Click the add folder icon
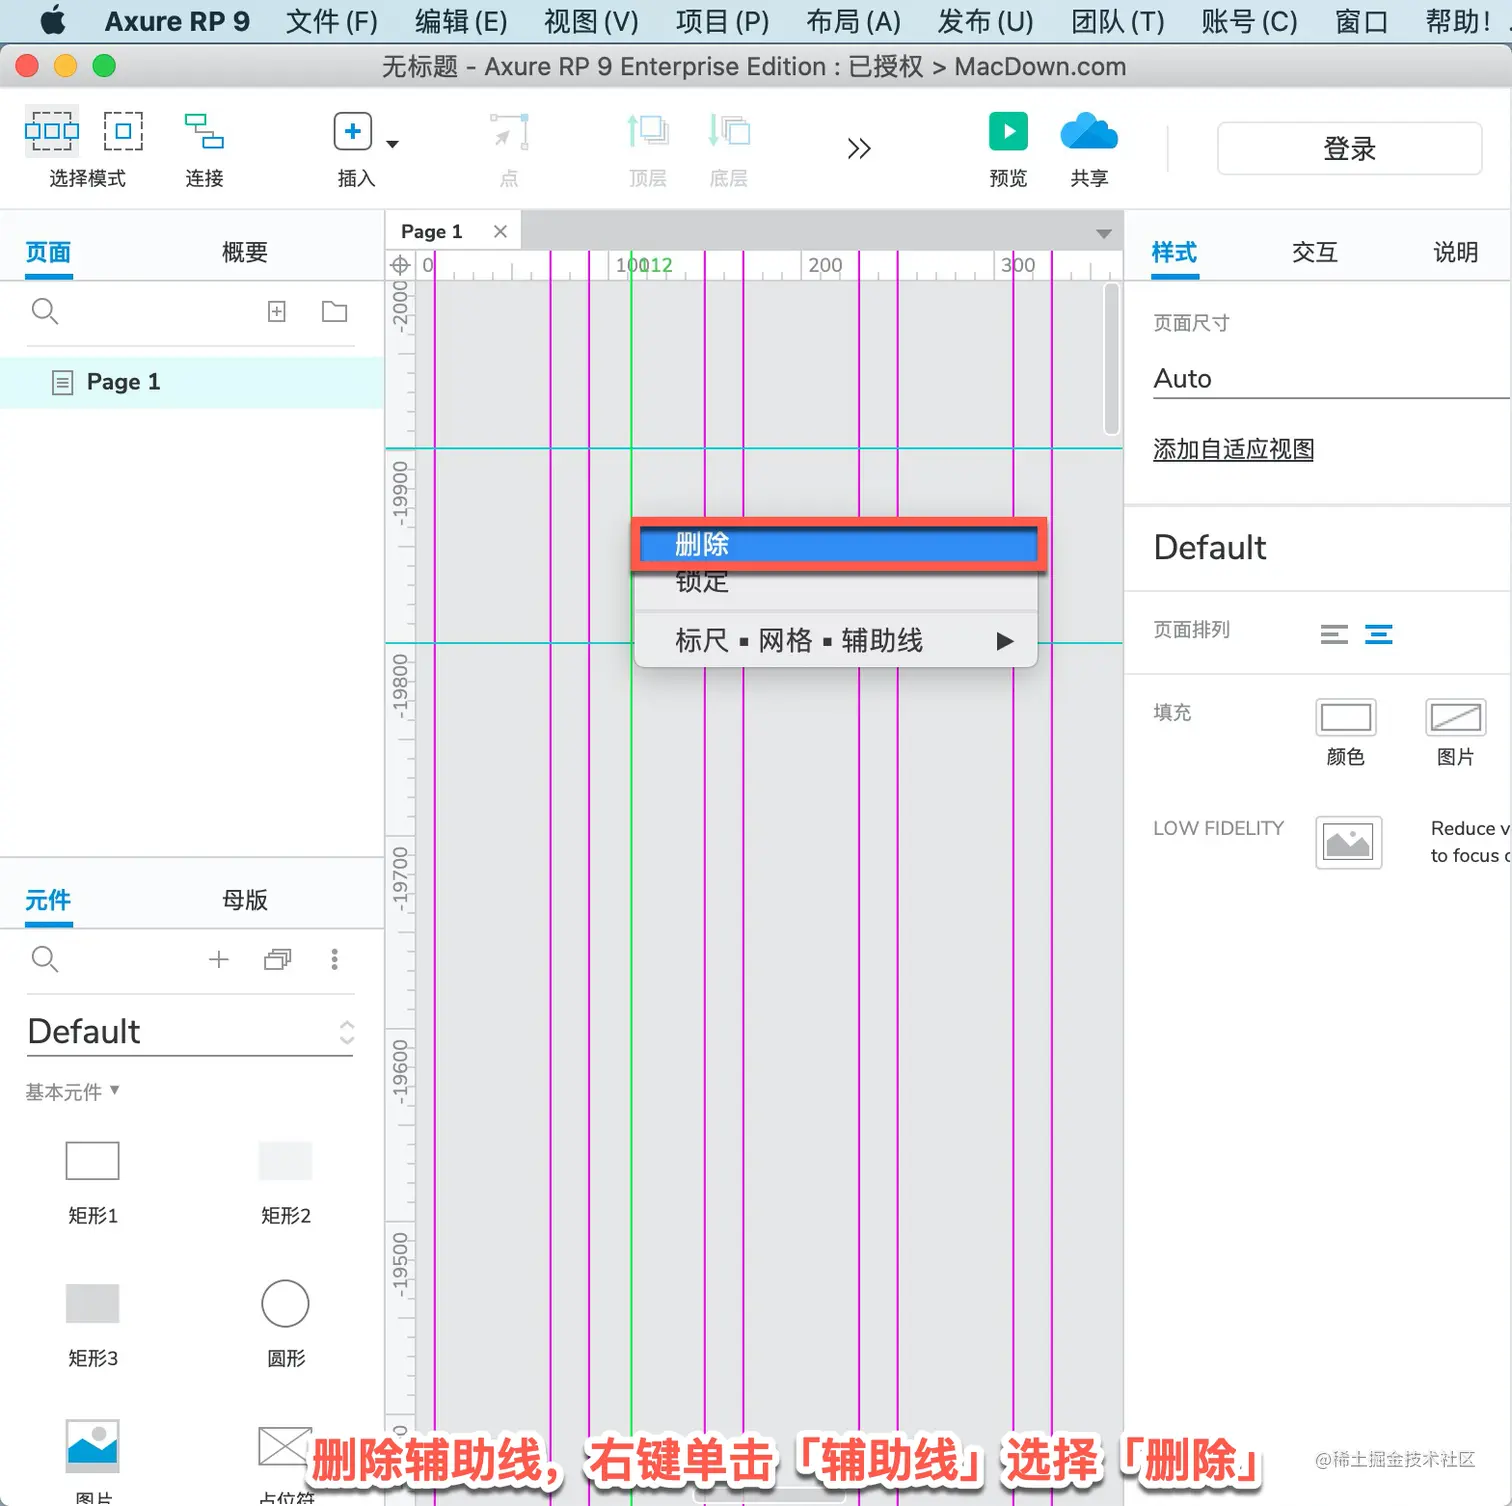Screen dimensions: 1512x1506 coord(334,312)
